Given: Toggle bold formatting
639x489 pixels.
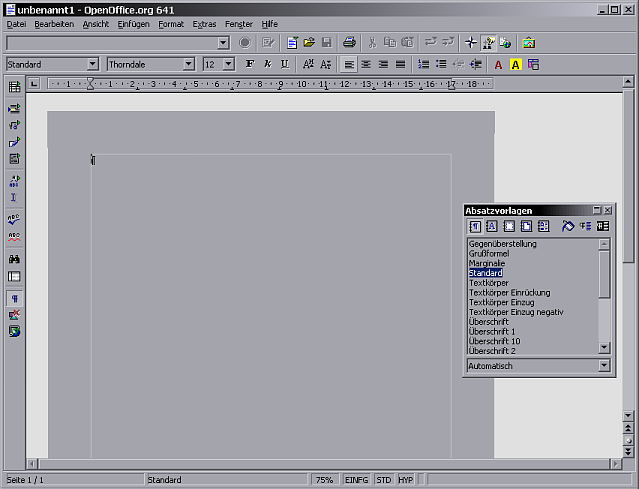Looking at the screenshot, I should pos(250,64).
